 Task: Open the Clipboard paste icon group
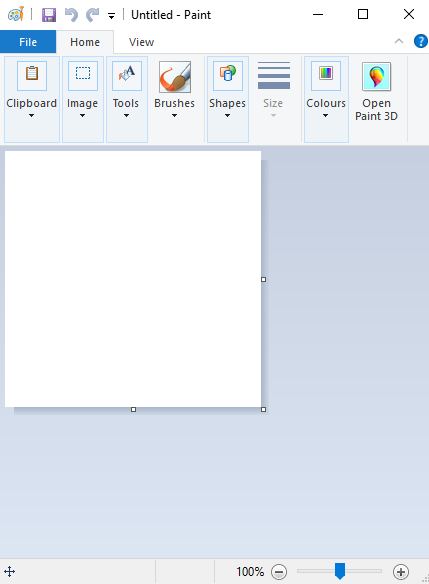tap(32, 76)
